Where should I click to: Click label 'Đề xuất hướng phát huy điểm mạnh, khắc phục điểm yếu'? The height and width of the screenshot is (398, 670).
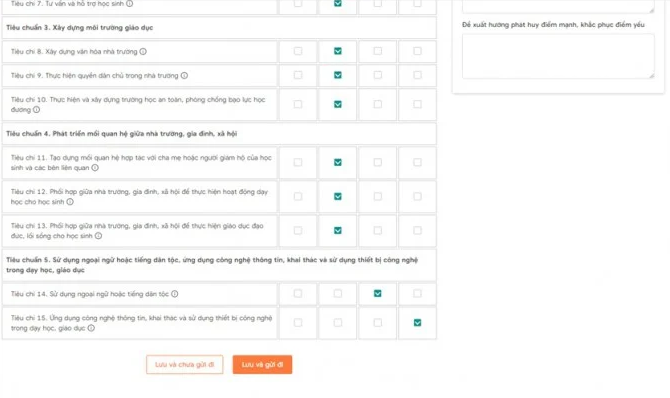pos(553,25)
